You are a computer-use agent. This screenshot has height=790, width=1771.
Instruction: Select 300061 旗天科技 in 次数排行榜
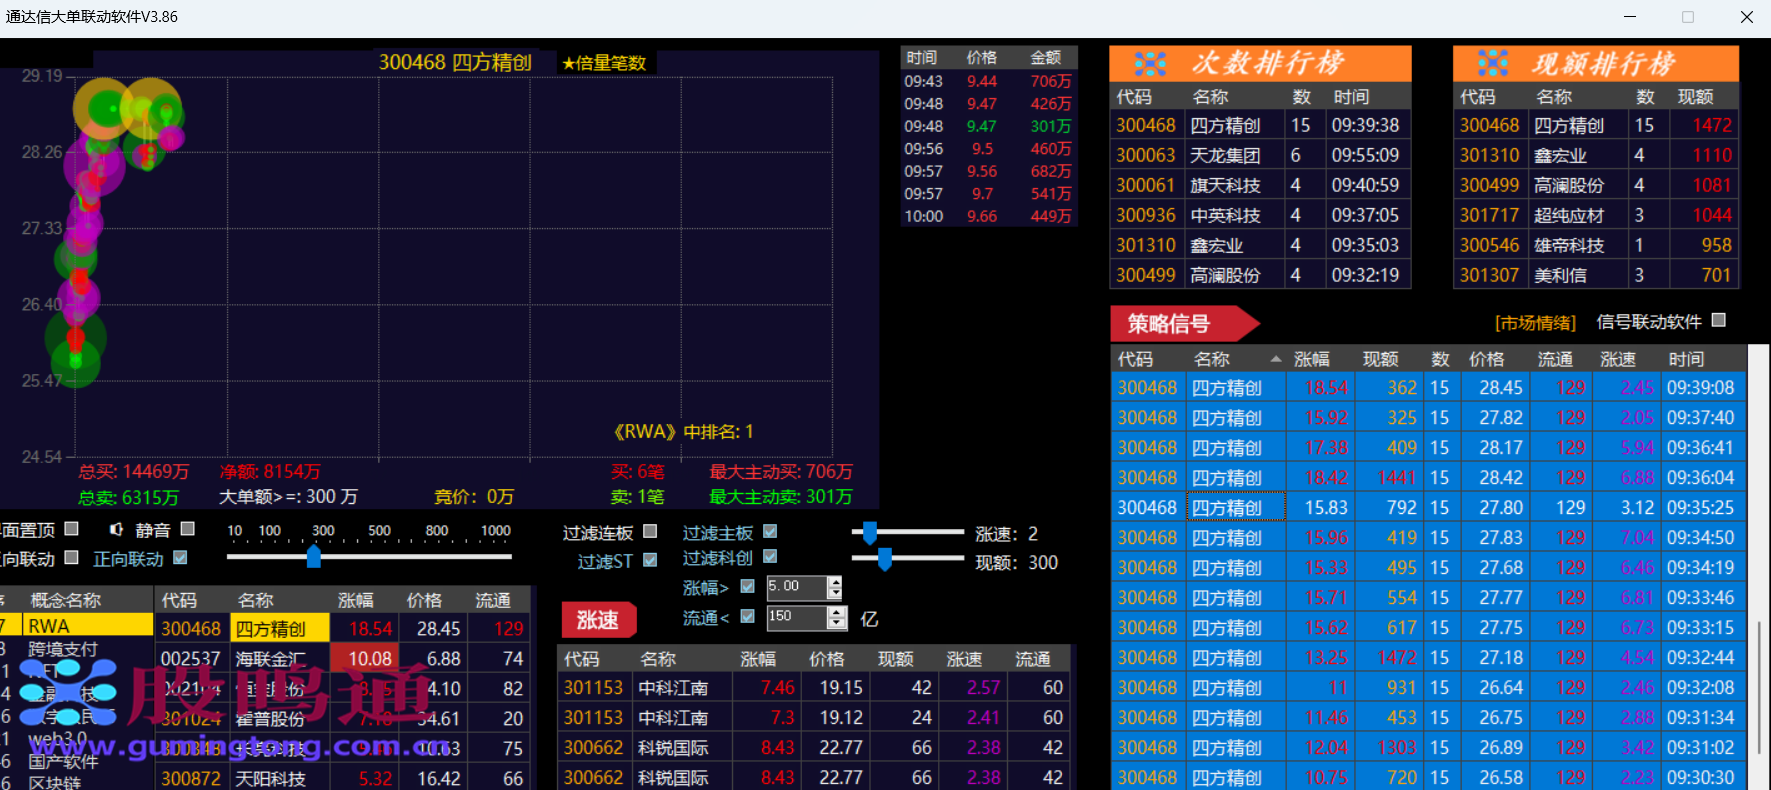click(x=1260, y=185)
